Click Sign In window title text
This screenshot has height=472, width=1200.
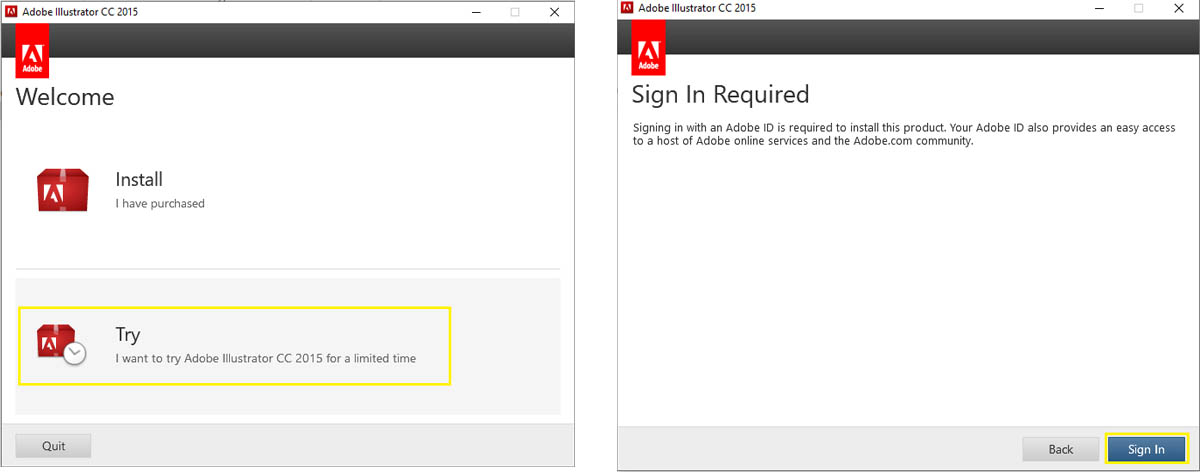tap(698, 8)
